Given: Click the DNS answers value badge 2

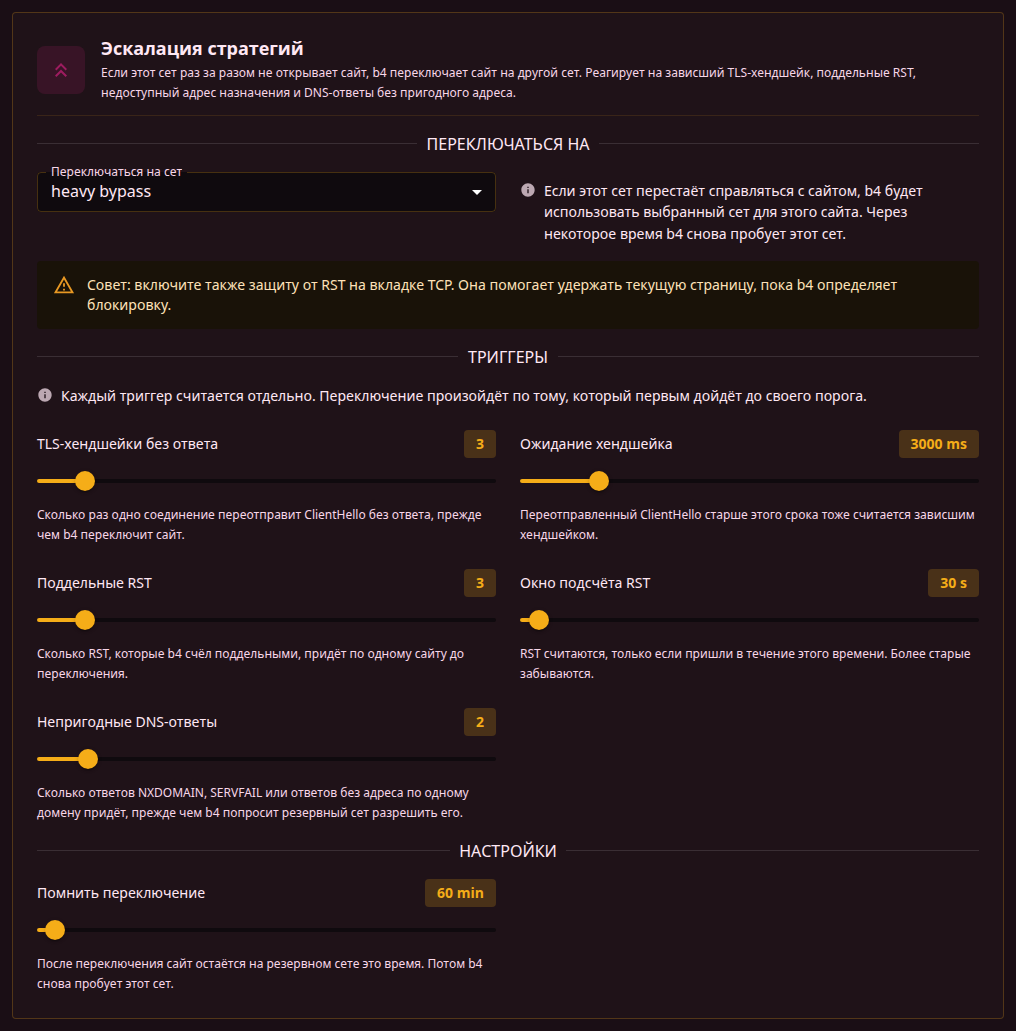Looking at the screenshot, I should [480, 722].
